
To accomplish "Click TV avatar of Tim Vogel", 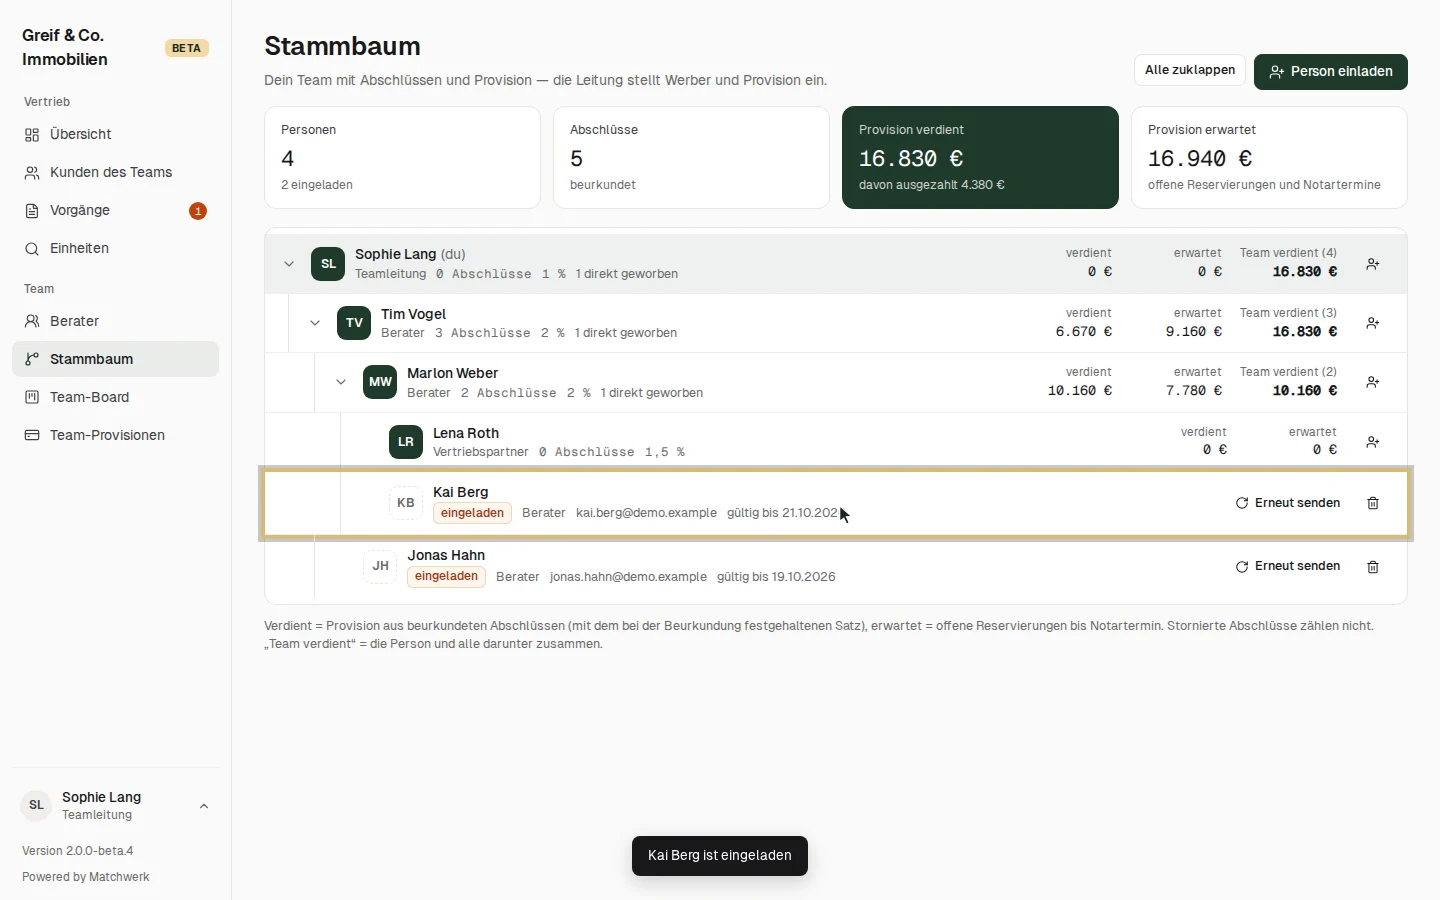I will coord(354,323).
